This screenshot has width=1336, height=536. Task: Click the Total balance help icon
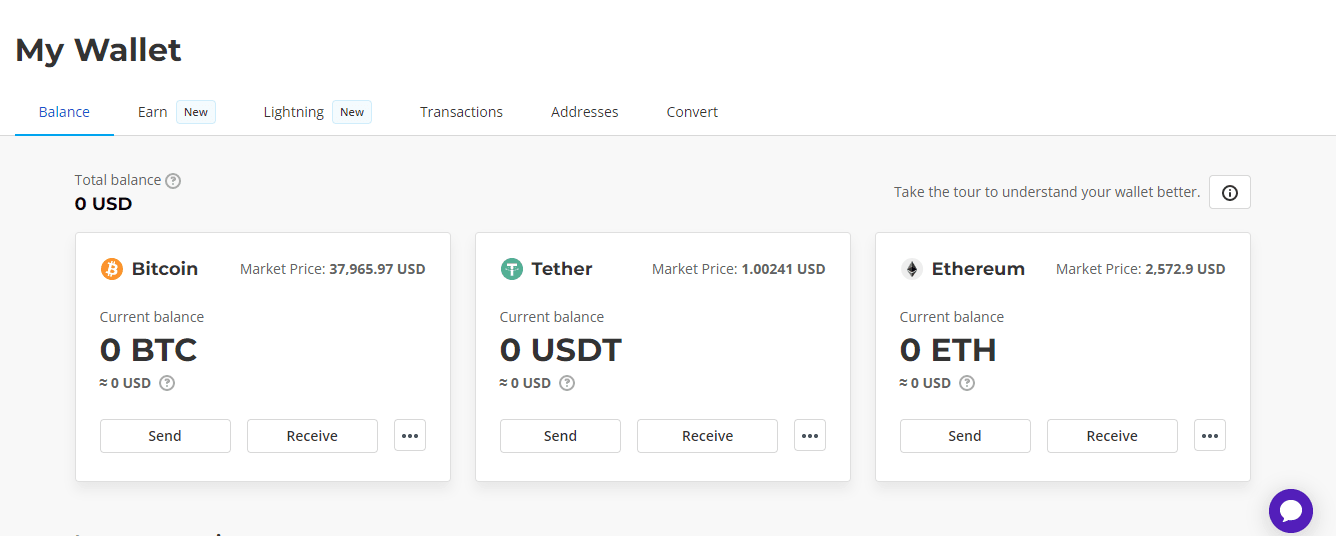click(173, 181)
